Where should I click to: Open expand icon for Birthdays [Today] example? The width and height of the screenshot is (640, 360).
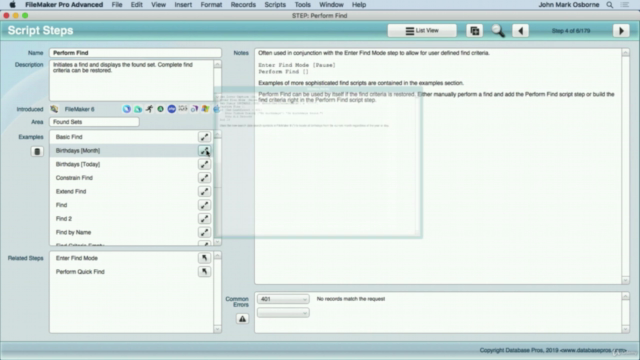[x=204, y=164]
